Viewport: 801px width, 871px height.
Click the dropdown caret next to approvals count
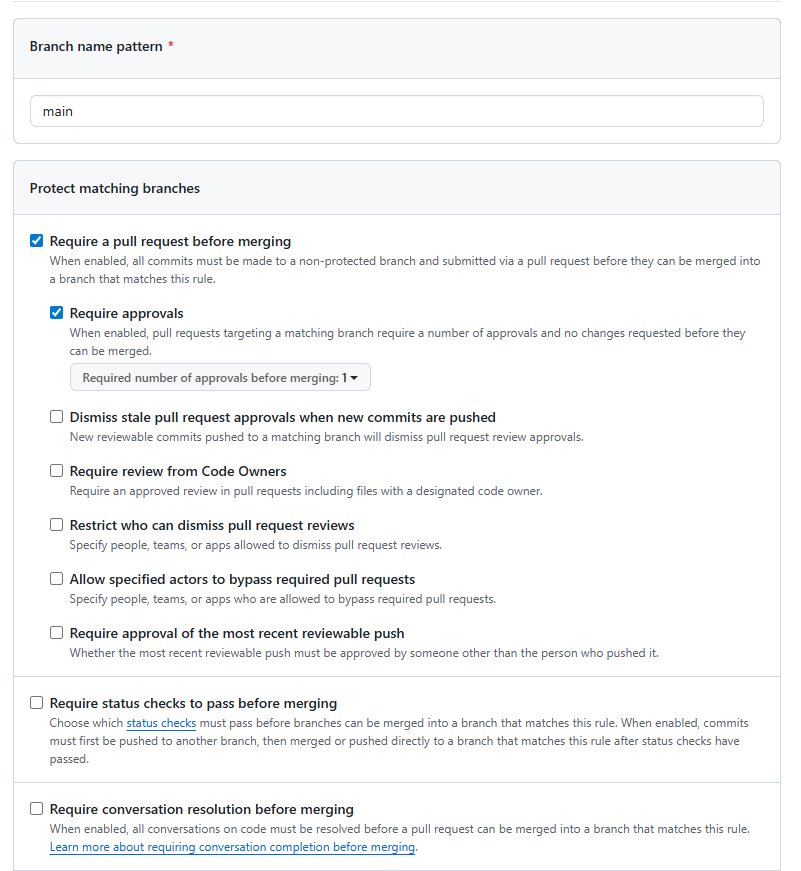coord(354,378)
